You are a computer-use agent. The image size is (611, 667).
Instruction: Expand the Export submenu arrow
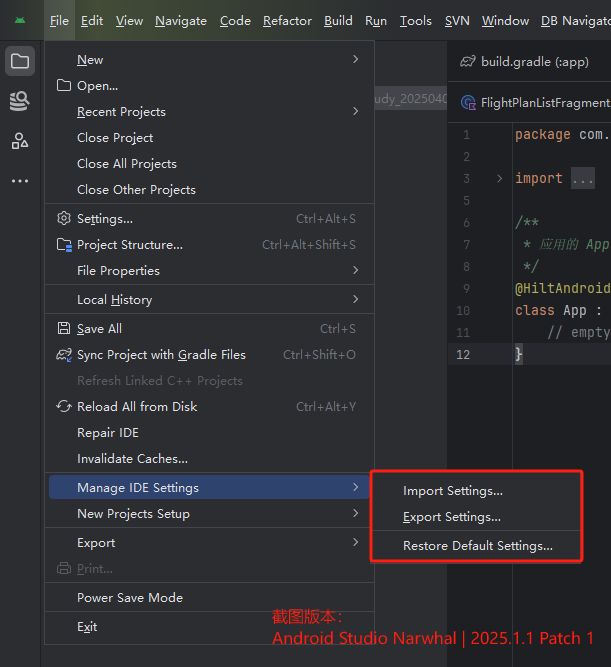click(356, 542)
